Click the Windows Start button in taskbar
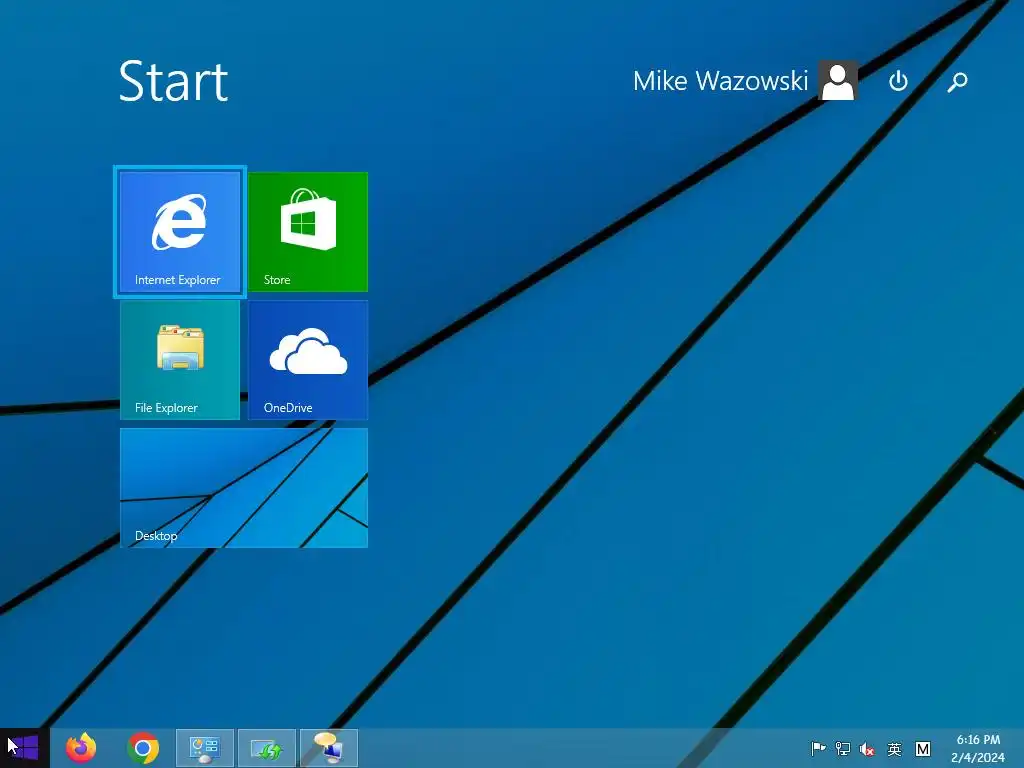 [x=24, y=748]
